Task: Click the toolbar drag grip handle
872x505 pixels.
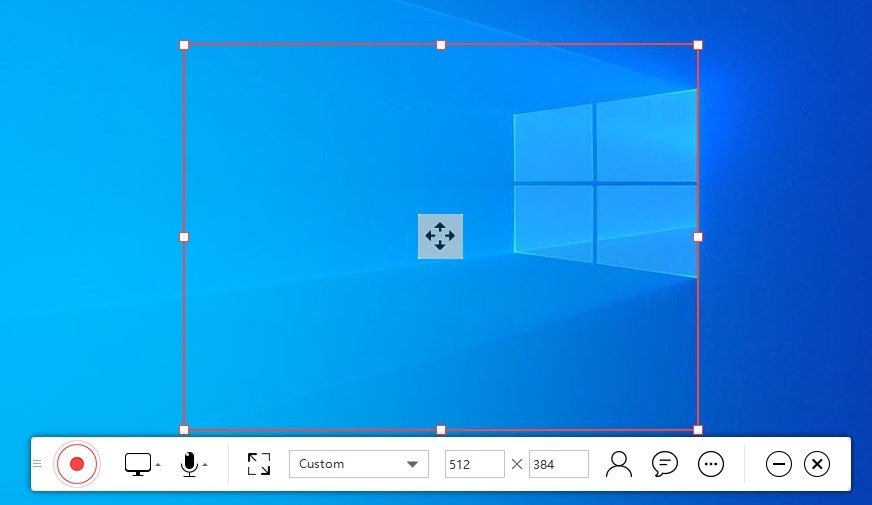Action: coord(37,463)
